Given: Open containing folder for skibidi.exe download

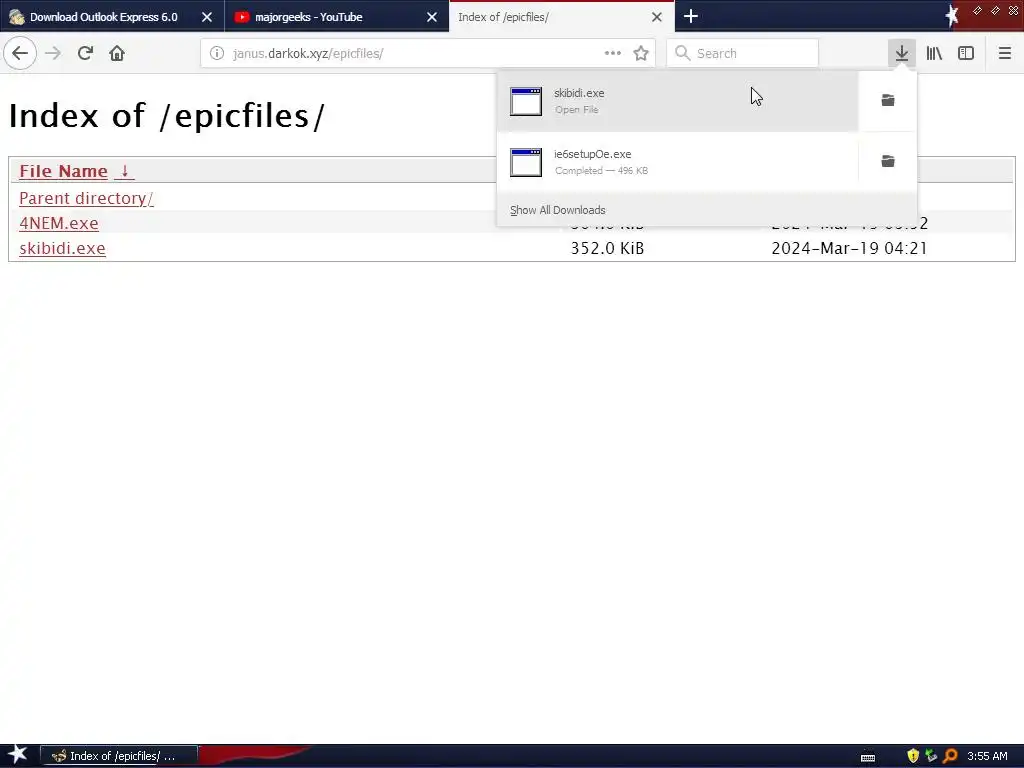Looking at the screenshot, I should [888, 100].
